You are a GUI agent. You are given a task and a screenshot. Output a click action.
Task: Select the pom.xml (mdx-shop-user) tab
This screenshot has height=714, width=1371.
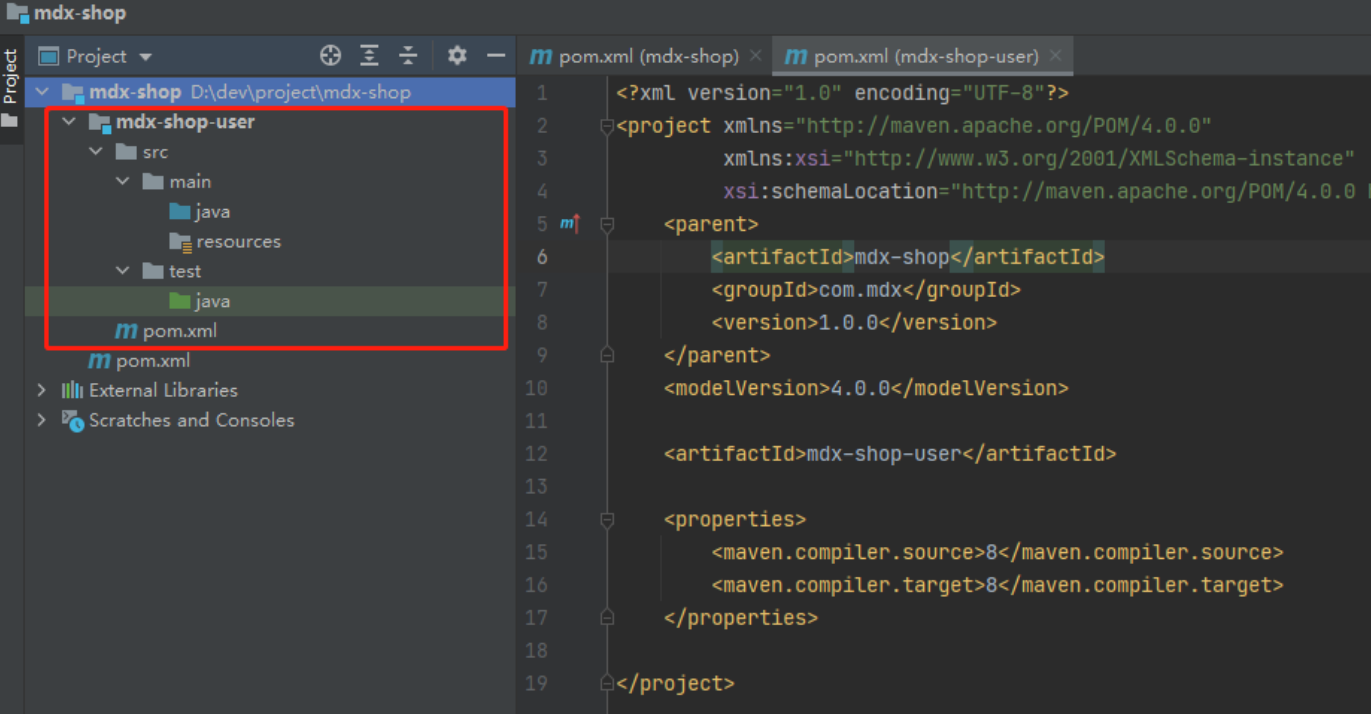(925, 57)
